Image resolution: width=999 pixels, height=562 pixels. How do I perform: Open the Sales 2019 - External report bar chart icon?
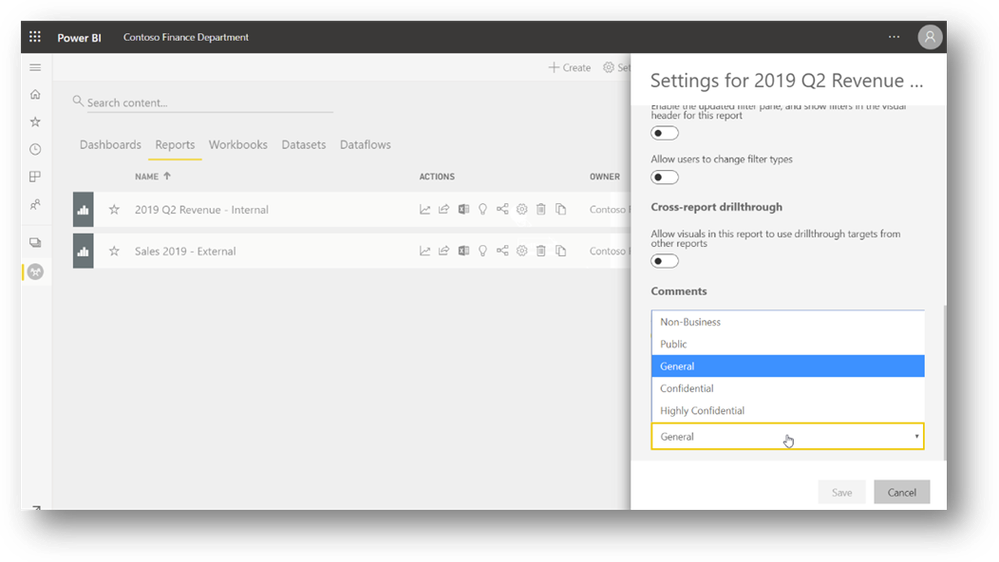pyautogui.click(x=83, y=251)
